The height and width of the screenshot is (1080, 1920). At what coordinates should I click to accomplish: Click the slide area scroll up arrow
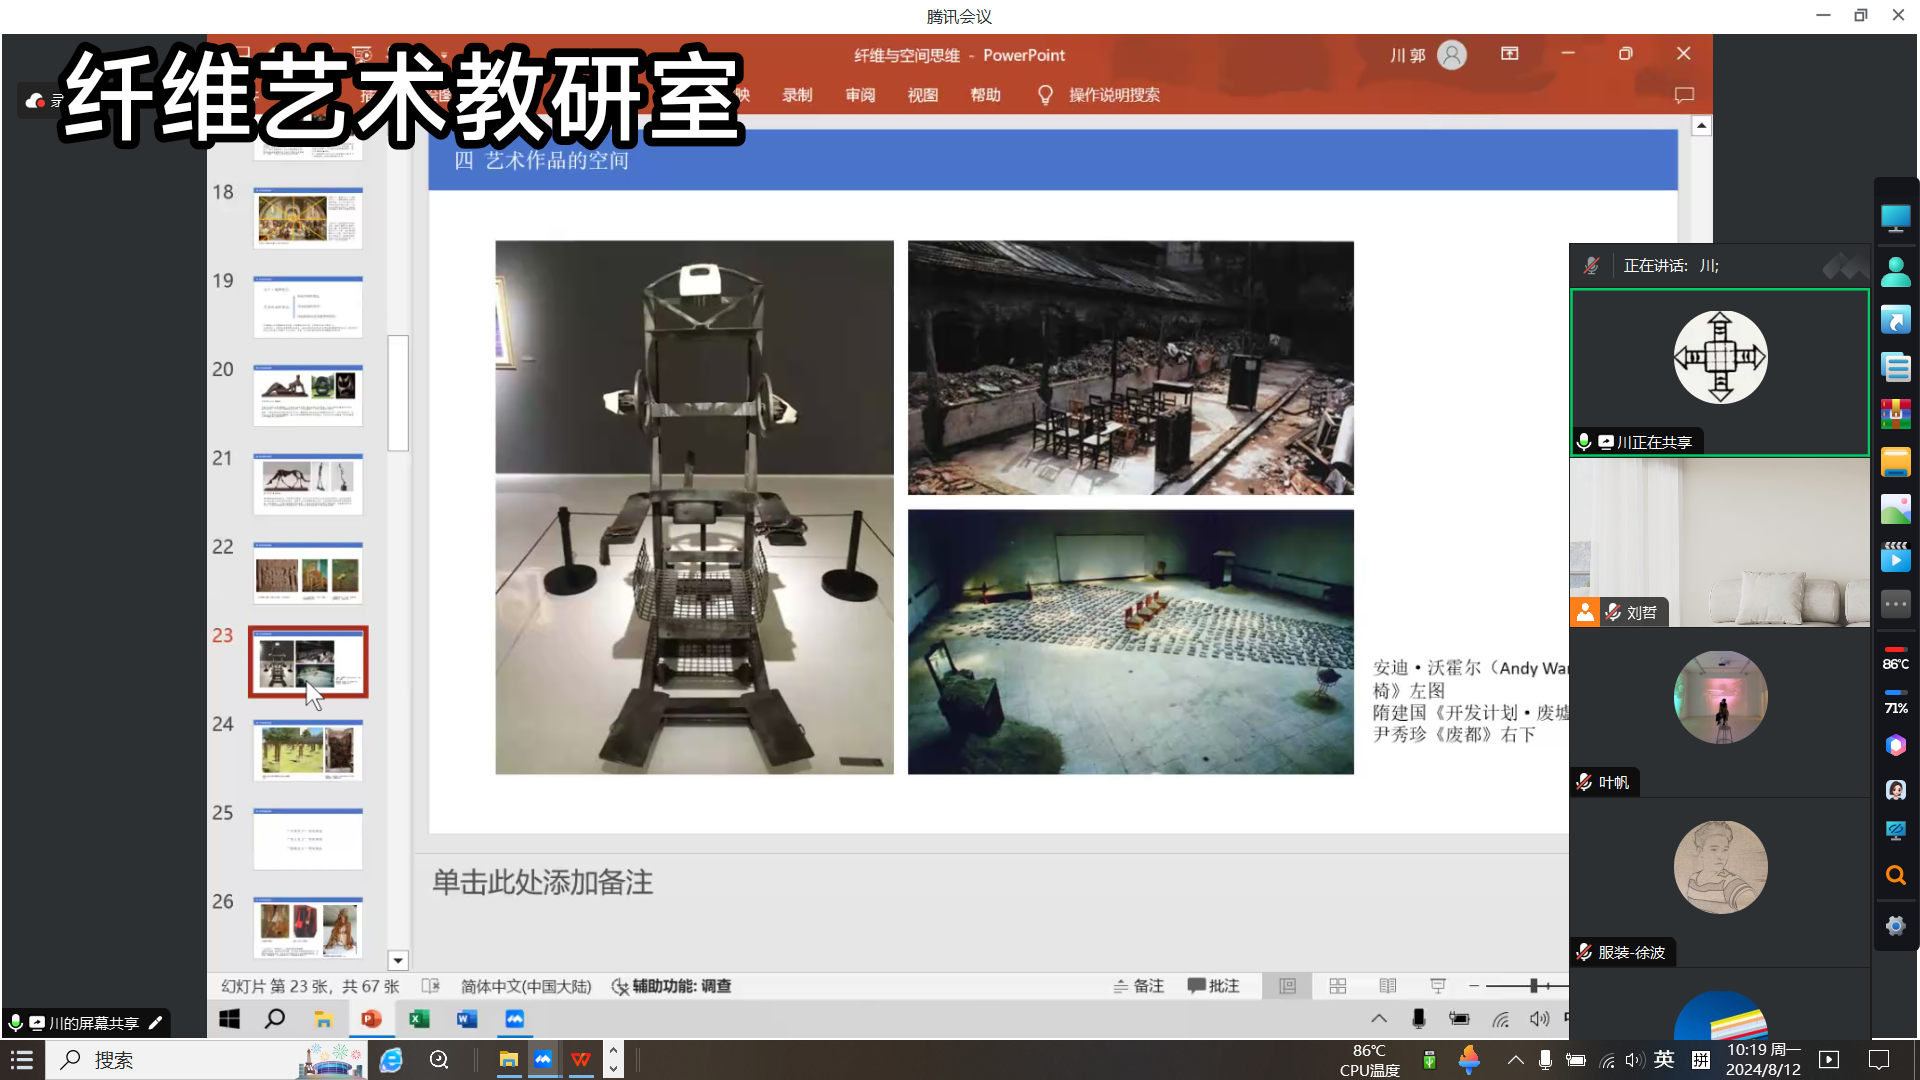point(1702,126)
